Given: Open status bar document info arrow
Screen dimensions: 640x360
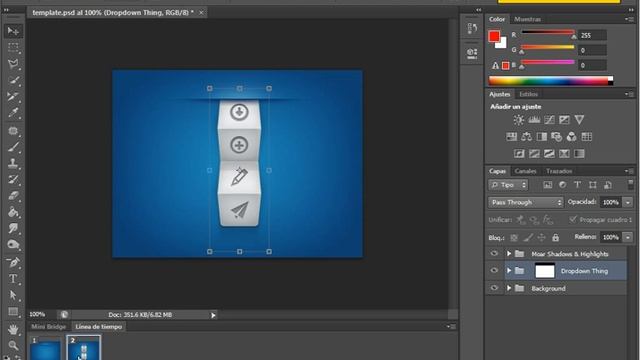Looking at the screenshot, I should coord(213,315).
